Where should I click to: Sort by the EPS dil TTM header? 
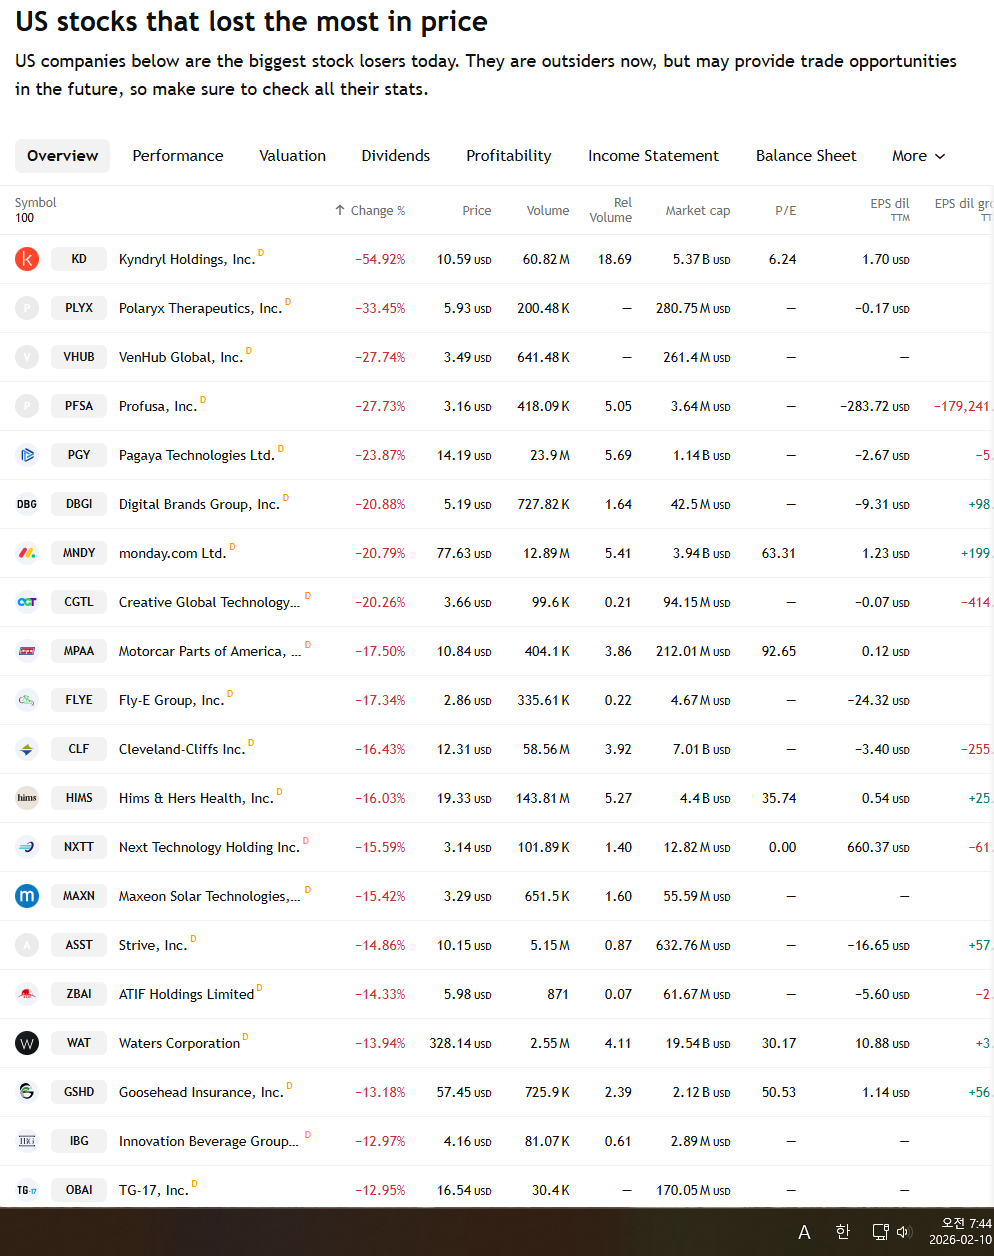tap(890, 210)
